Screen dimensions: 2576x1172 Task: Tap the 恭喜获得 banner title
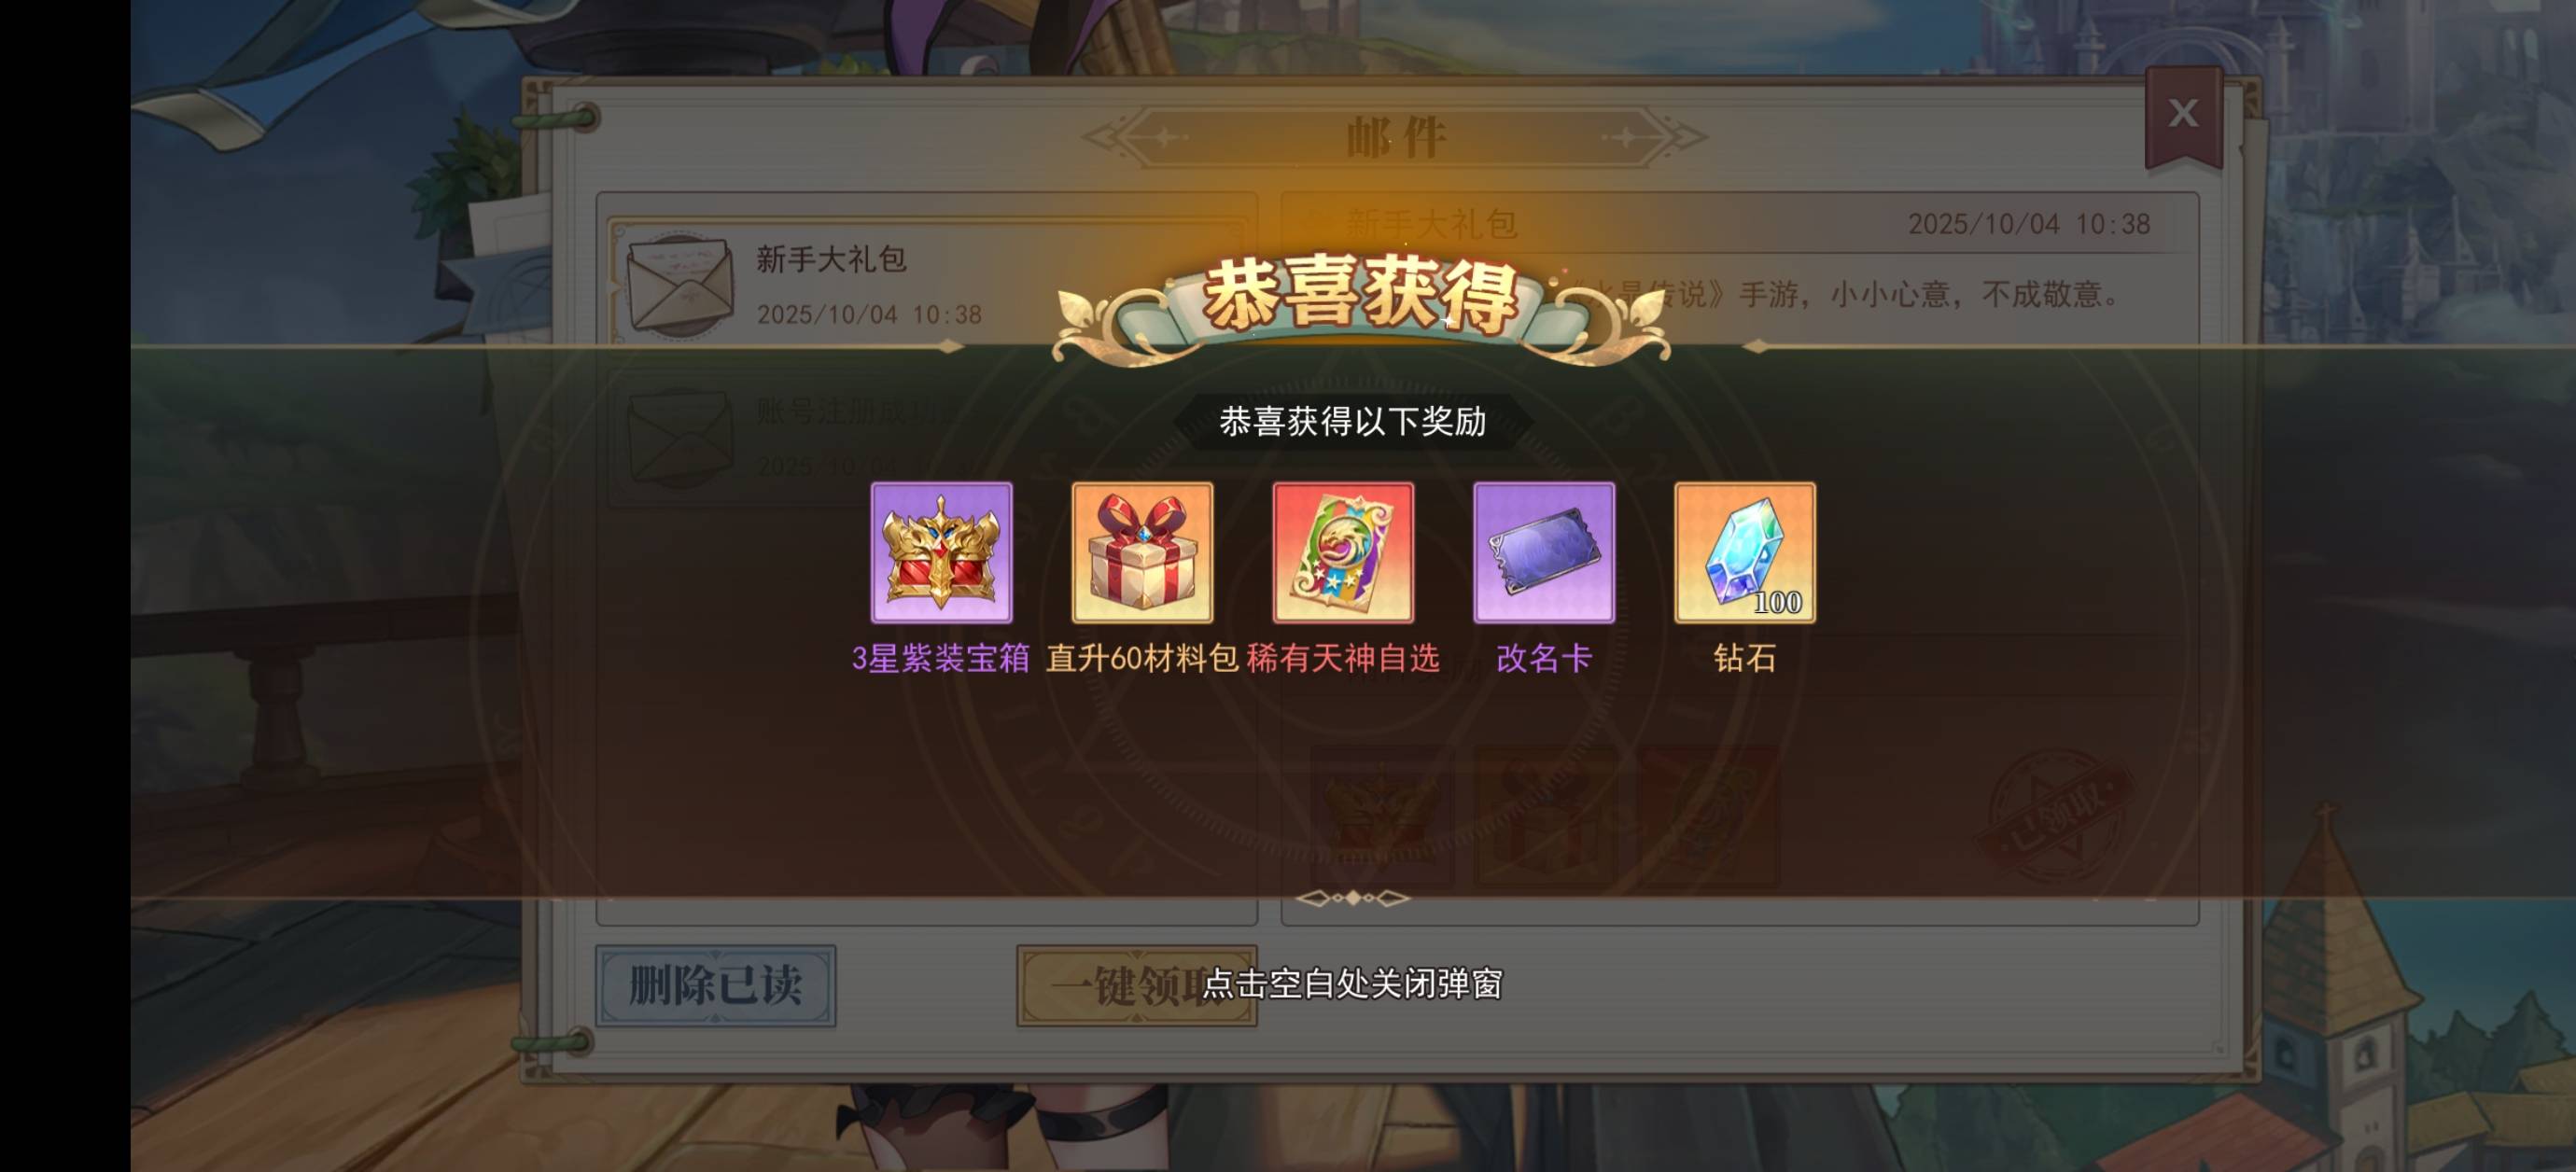(1360, 295)
